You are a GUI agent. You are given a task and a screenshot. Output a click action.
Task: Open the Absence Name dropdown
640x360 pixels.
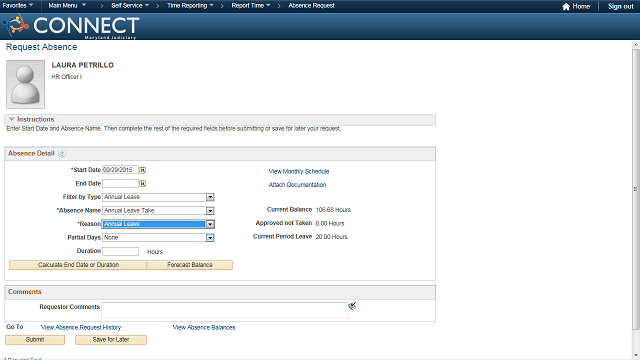tap(210, 211)
